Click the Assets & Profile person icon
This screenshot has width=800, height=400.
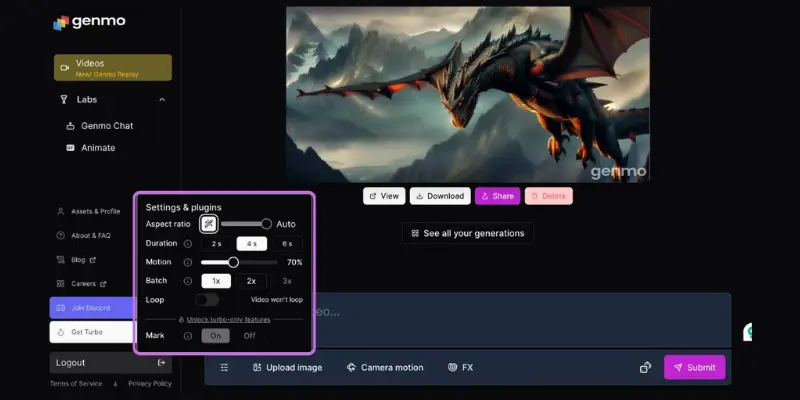point(61,211)
